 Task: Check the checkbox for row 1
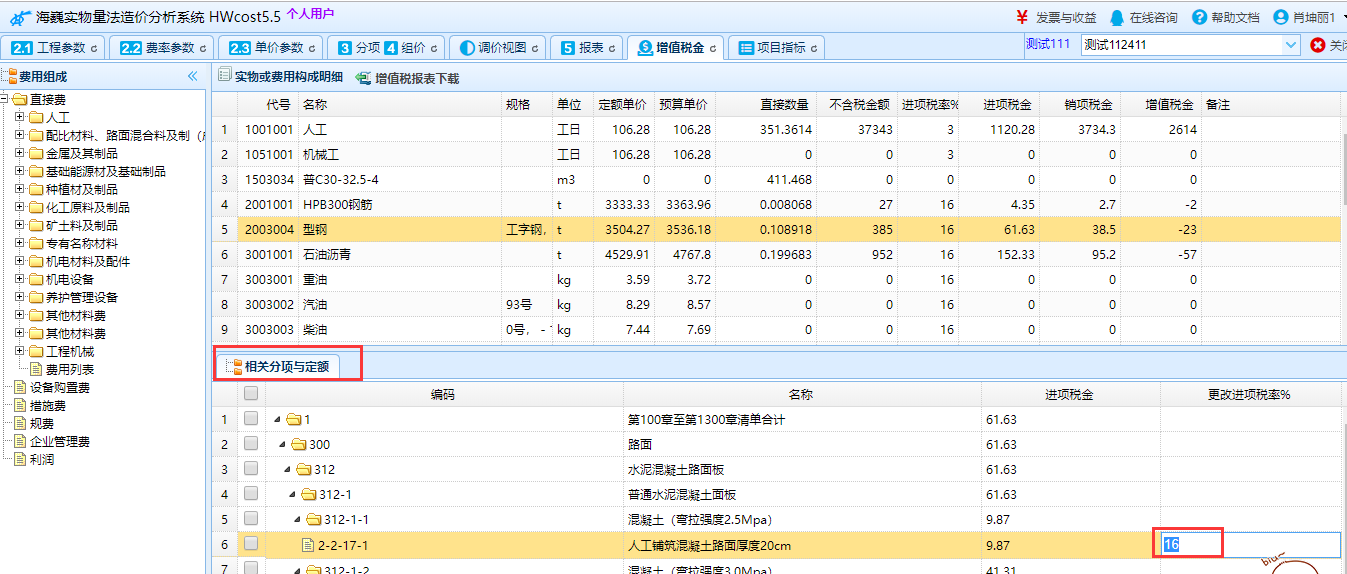(251, 419)
